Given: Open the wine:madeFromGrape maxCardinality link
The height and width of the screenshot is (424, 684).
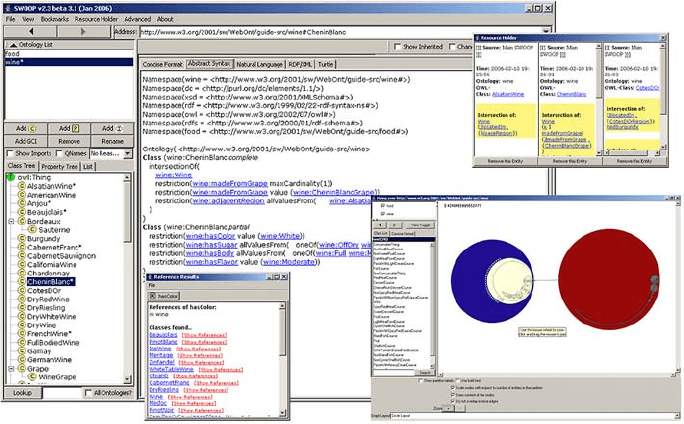Looking at the screenshot, I should [x=229, y=184].
